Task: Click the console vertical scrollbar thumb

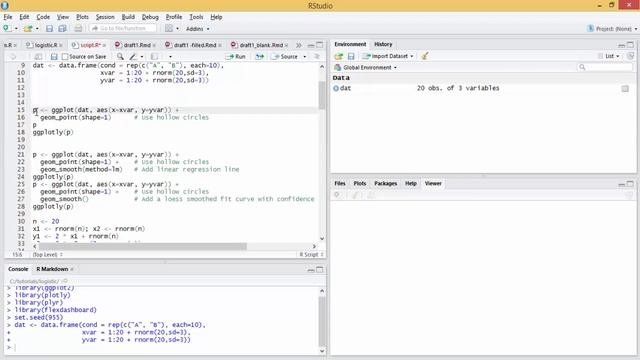Action: tap(322, 321)
